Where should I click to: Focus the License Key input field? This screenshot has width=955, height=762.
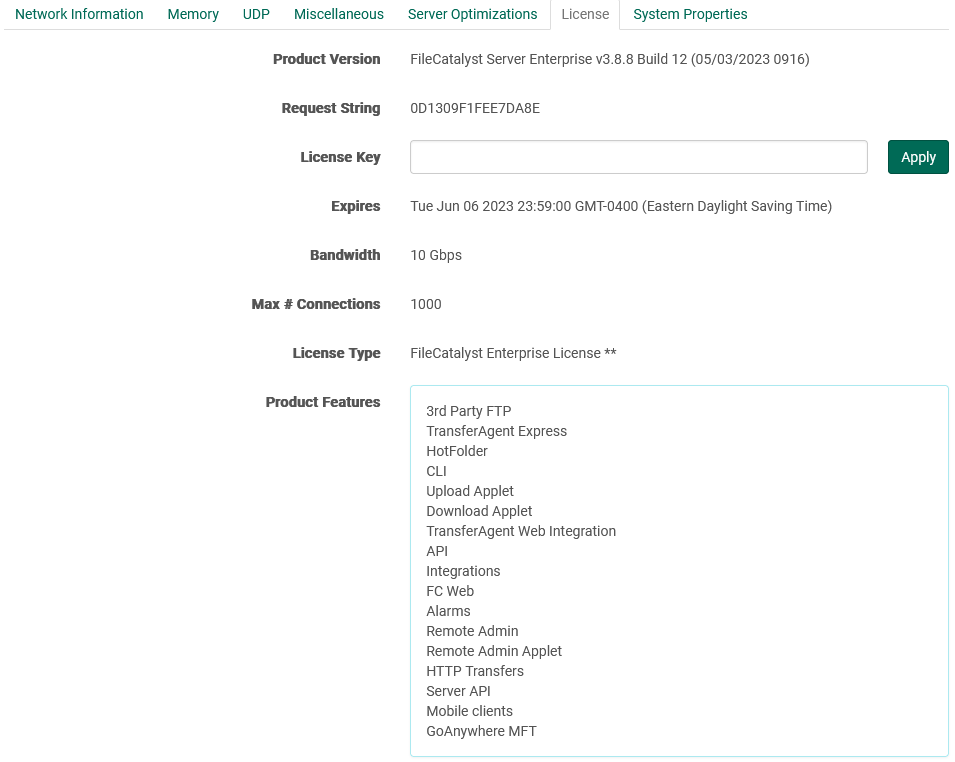(638, 157)
